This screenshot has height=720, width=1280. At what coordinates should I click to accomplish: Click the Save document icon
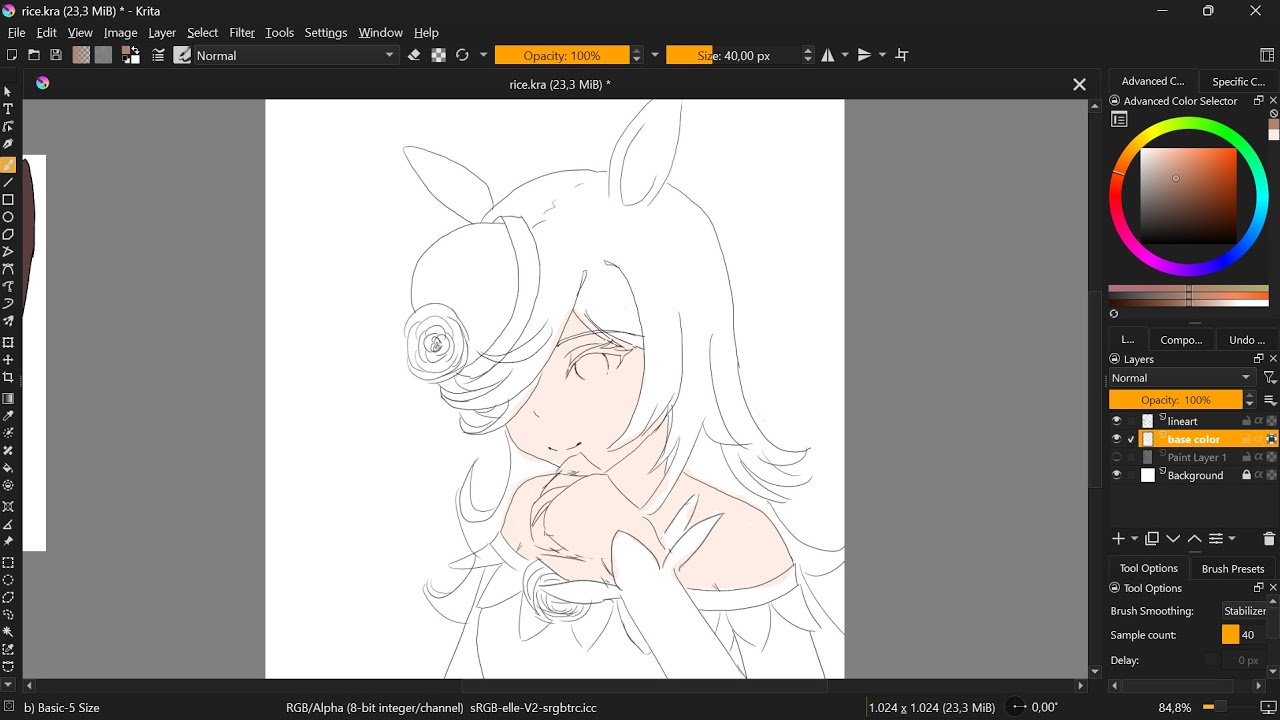tap(56, 56)
